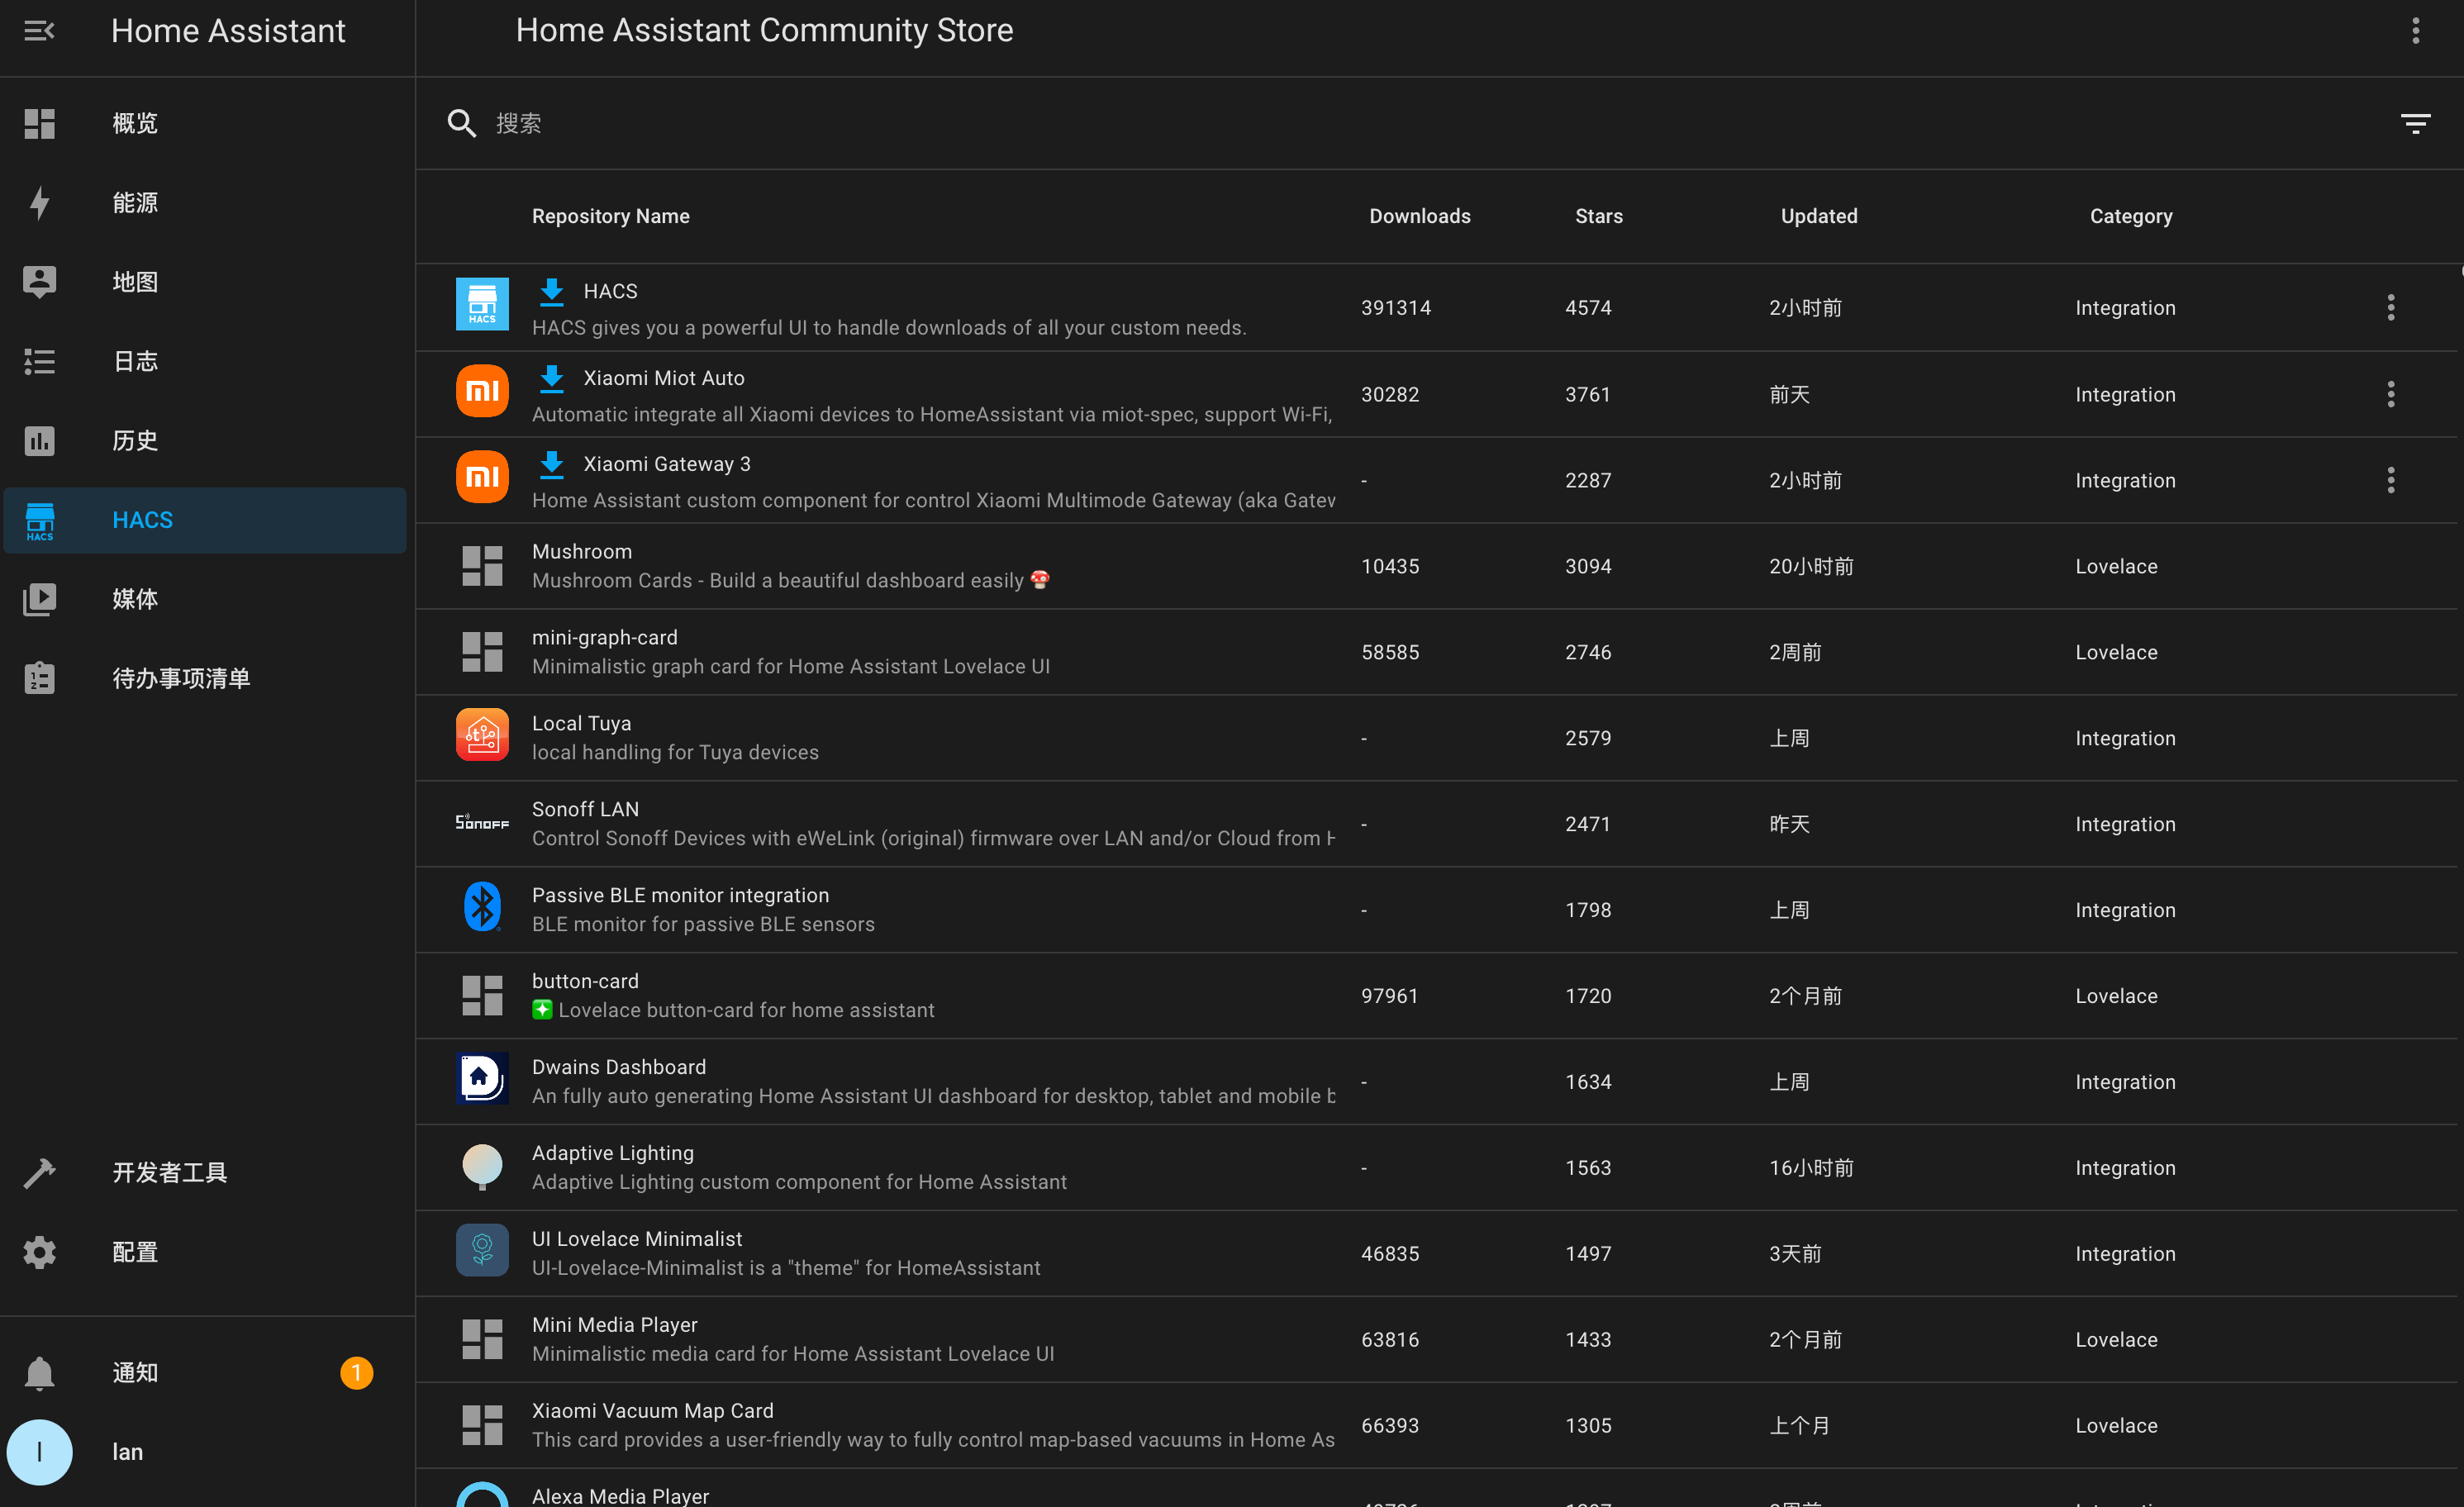The image size is (2464, 1507).
Task: Sort by Repository Name column
Action: (x=610, y=216)
